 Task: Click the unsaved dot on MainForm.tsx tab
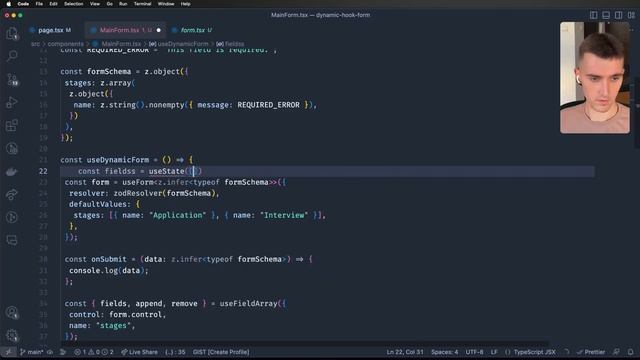pyautogui.click(x=159, y=30)
